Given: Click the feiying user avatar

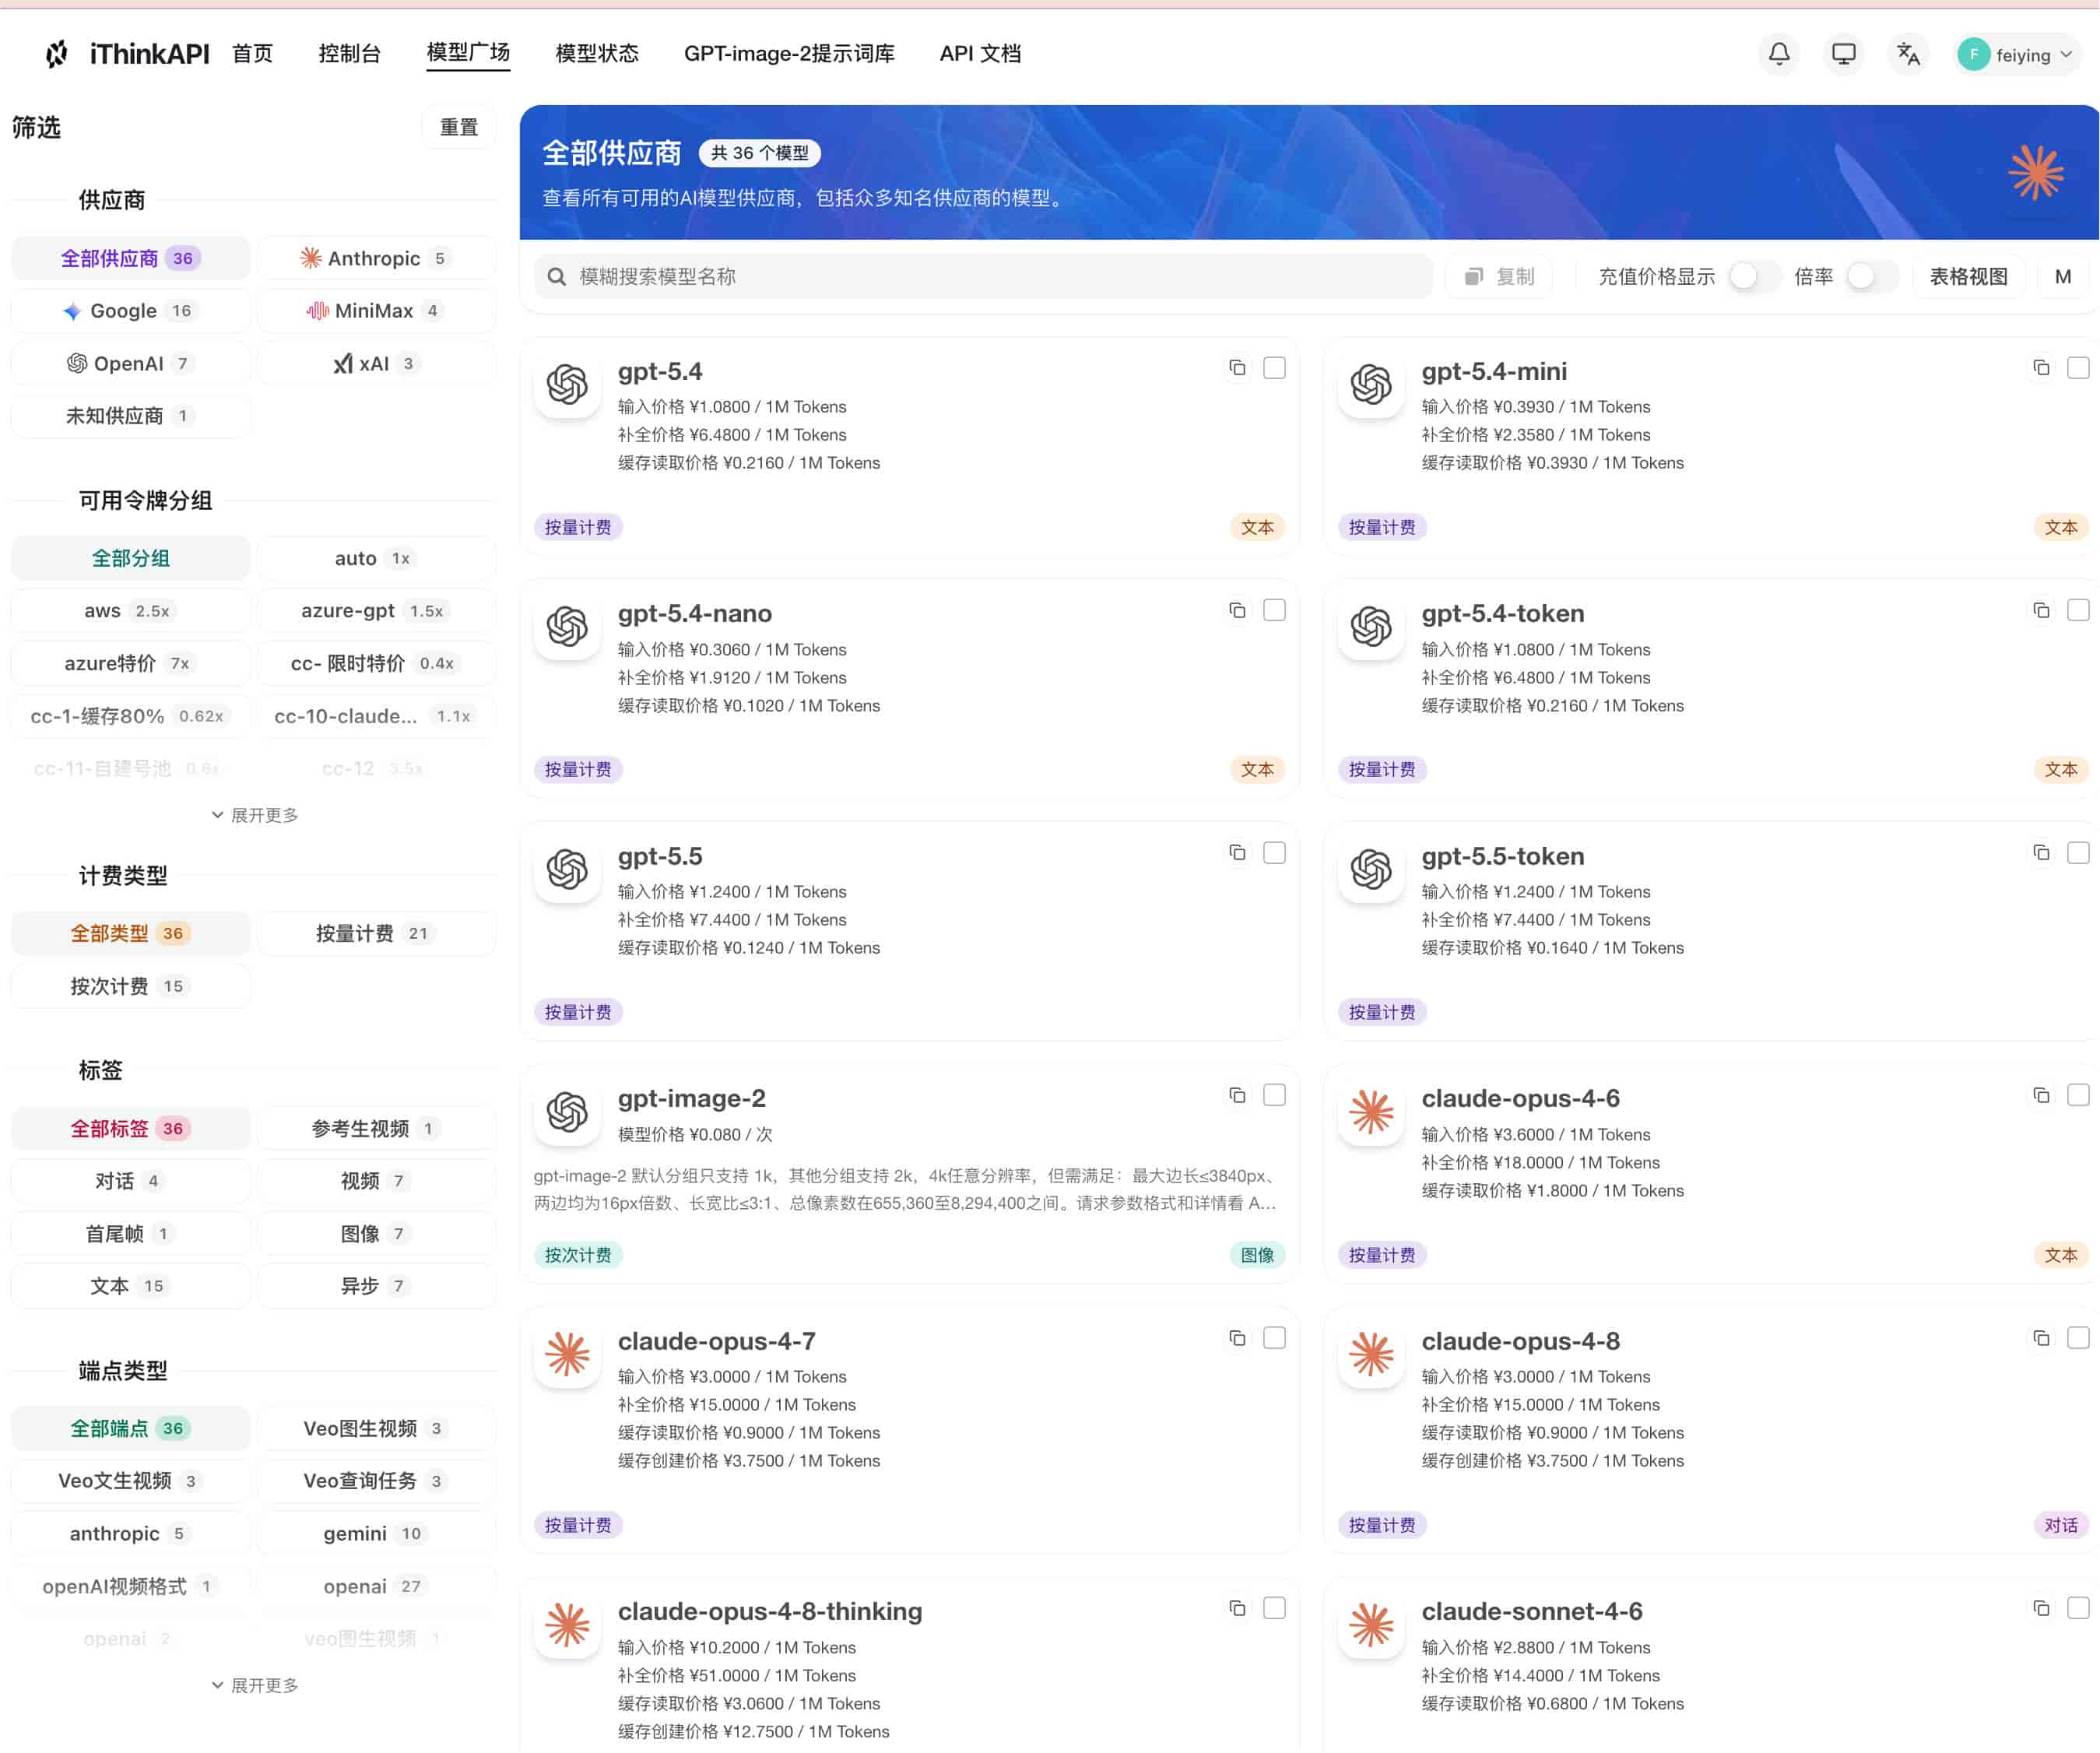Looking at the screenshot, I should pos(1973,55).
